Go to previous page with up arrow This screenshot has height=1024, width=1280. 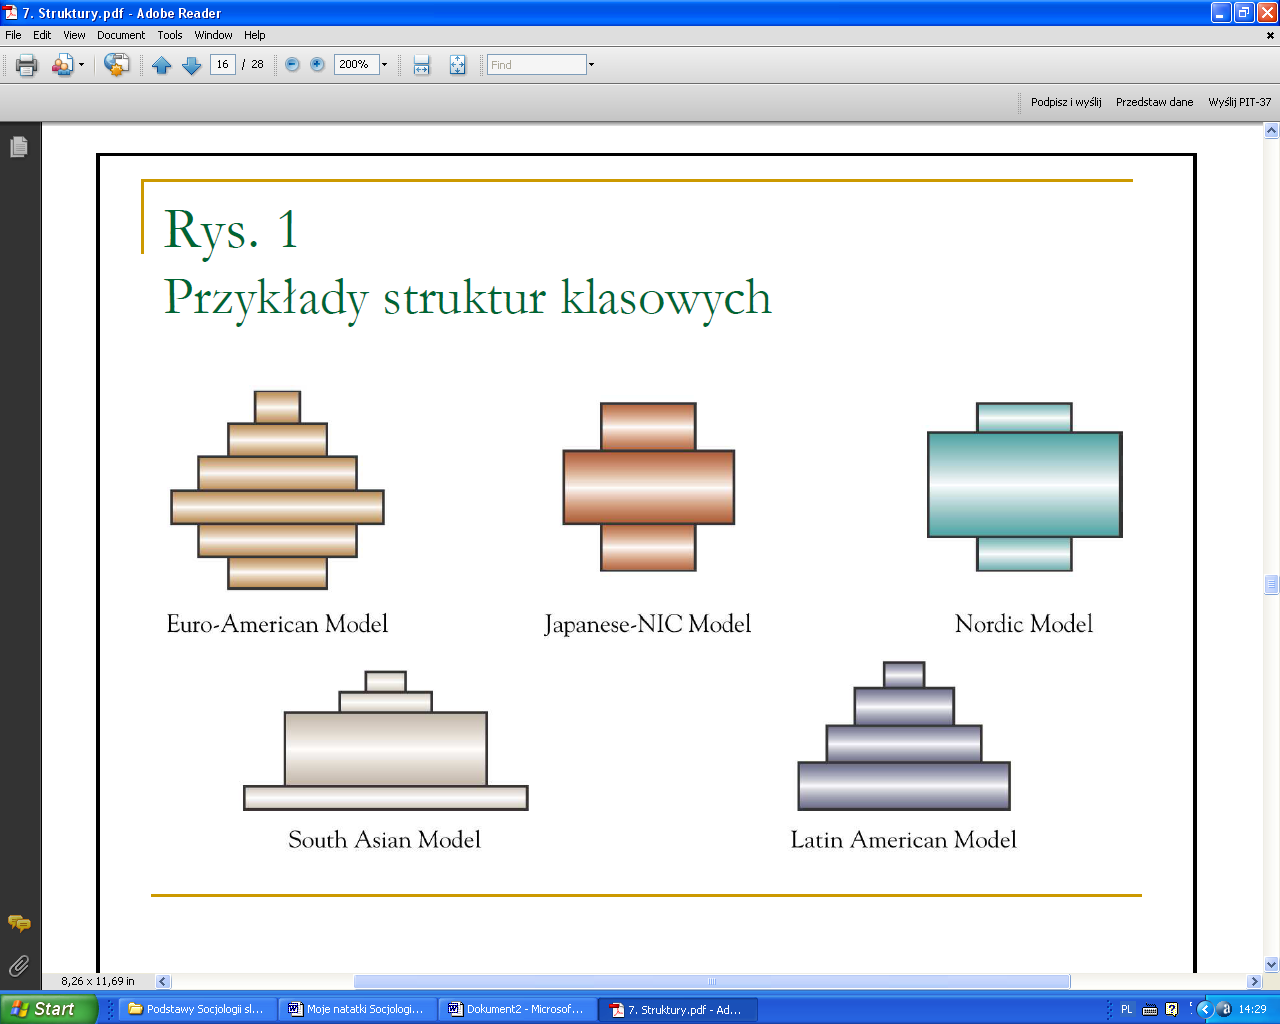[162, 65]
